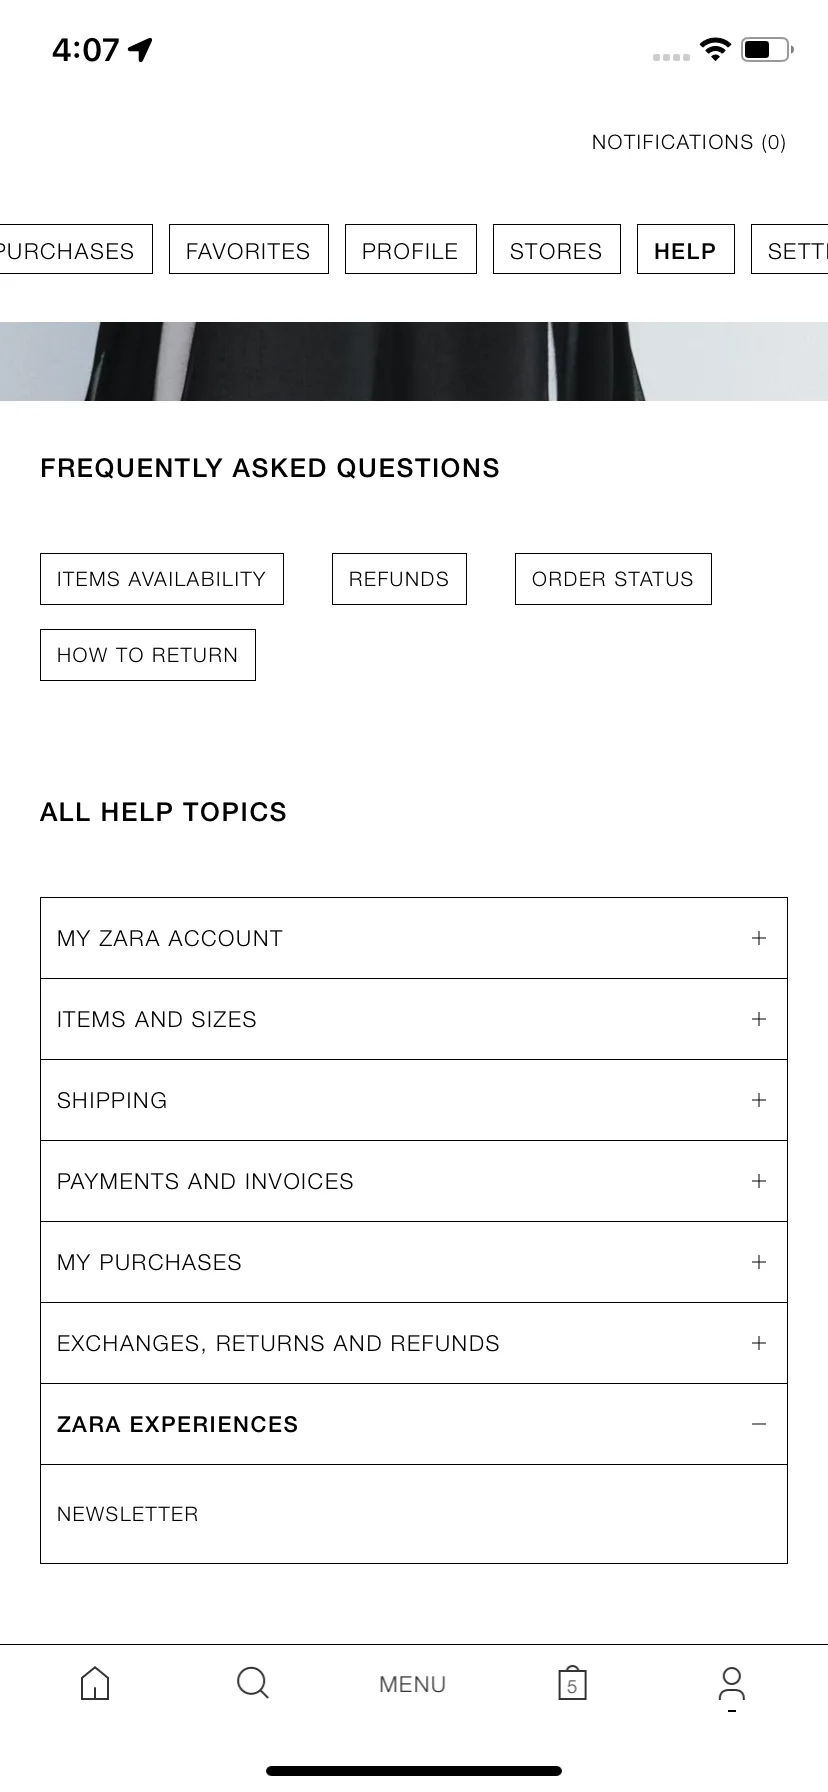This screenshot has width=828, height=1792.
Task: Expand Items and Sizes topic
Action: [x=414, y=1019]
